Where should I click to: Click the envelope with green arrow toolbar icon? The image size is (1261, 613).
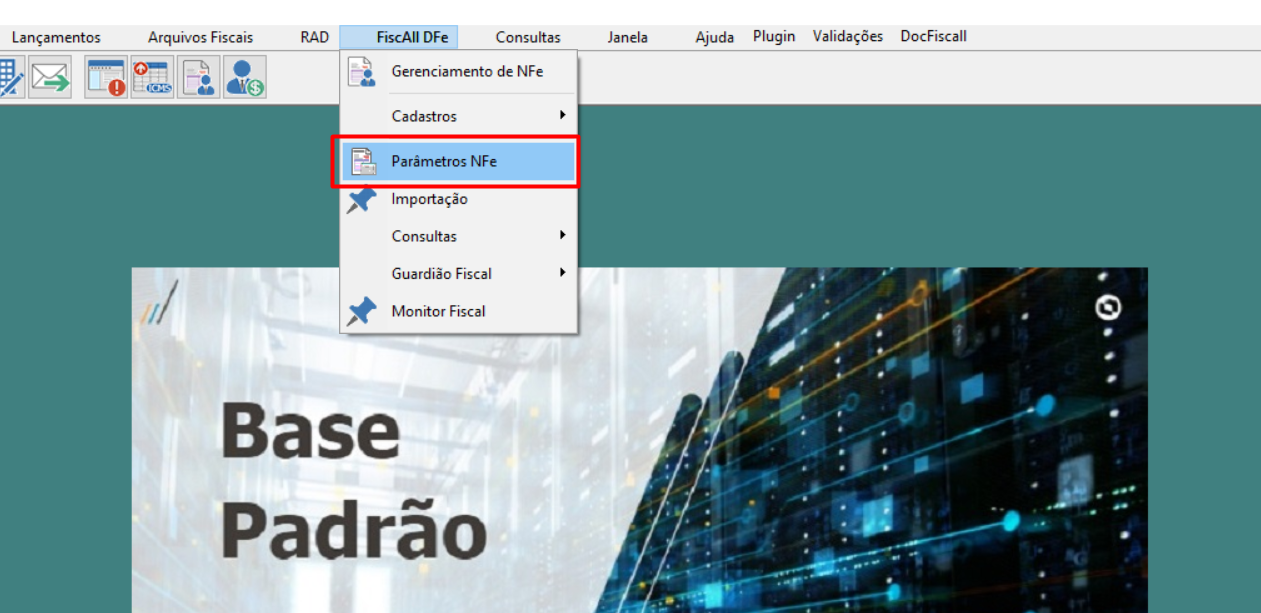[50, 78]
